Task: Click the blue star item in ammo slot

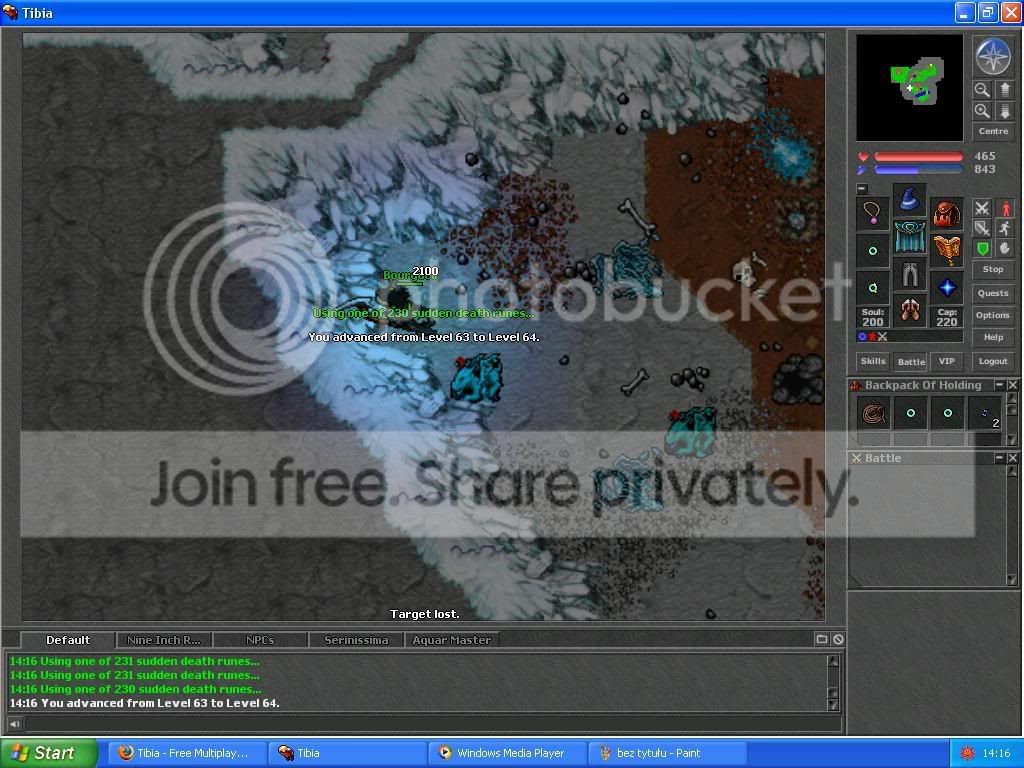Action: [946, 287]
